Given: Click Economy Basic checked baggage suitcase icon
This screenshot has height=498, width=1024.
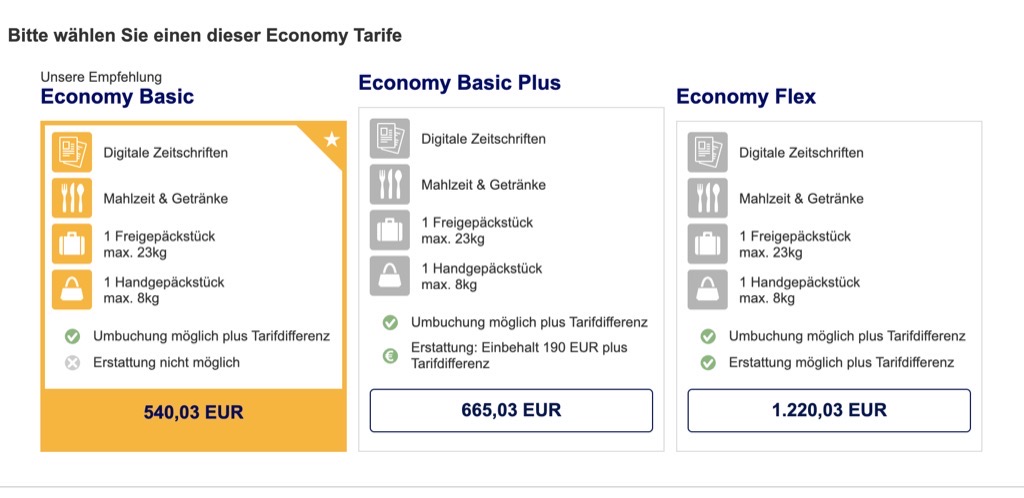Looking at the screenshot, I should click(x=72, y=243).
